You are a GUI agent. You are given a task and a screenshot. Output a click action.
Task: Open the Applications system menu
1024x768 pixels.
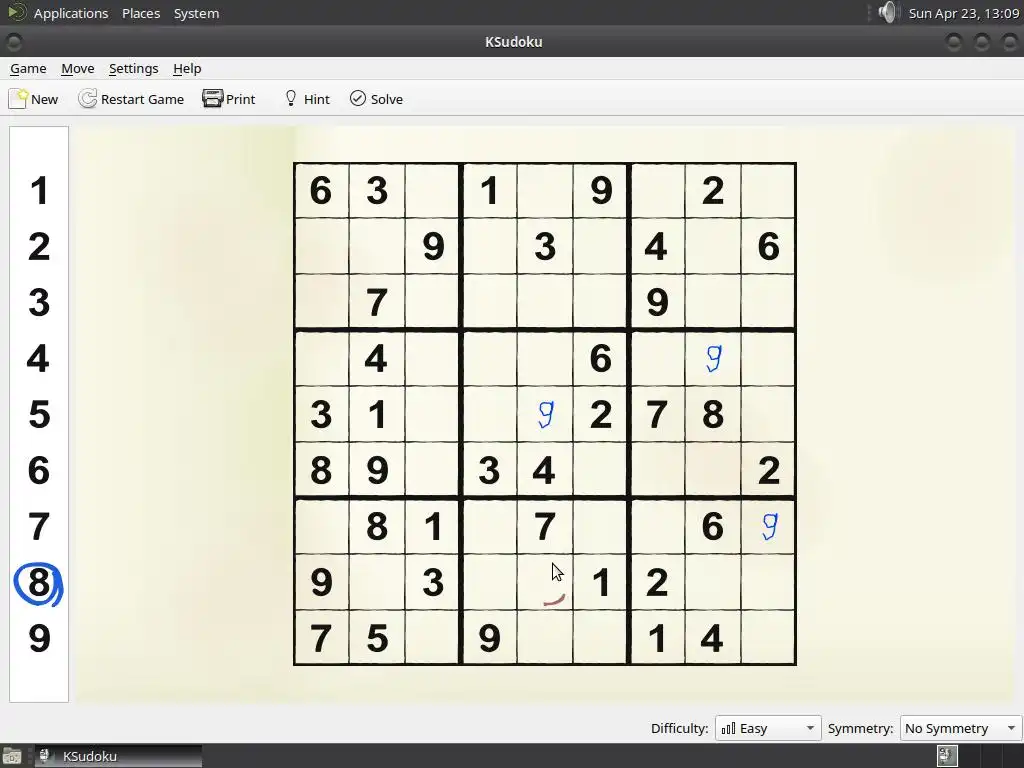click(71, 13)
